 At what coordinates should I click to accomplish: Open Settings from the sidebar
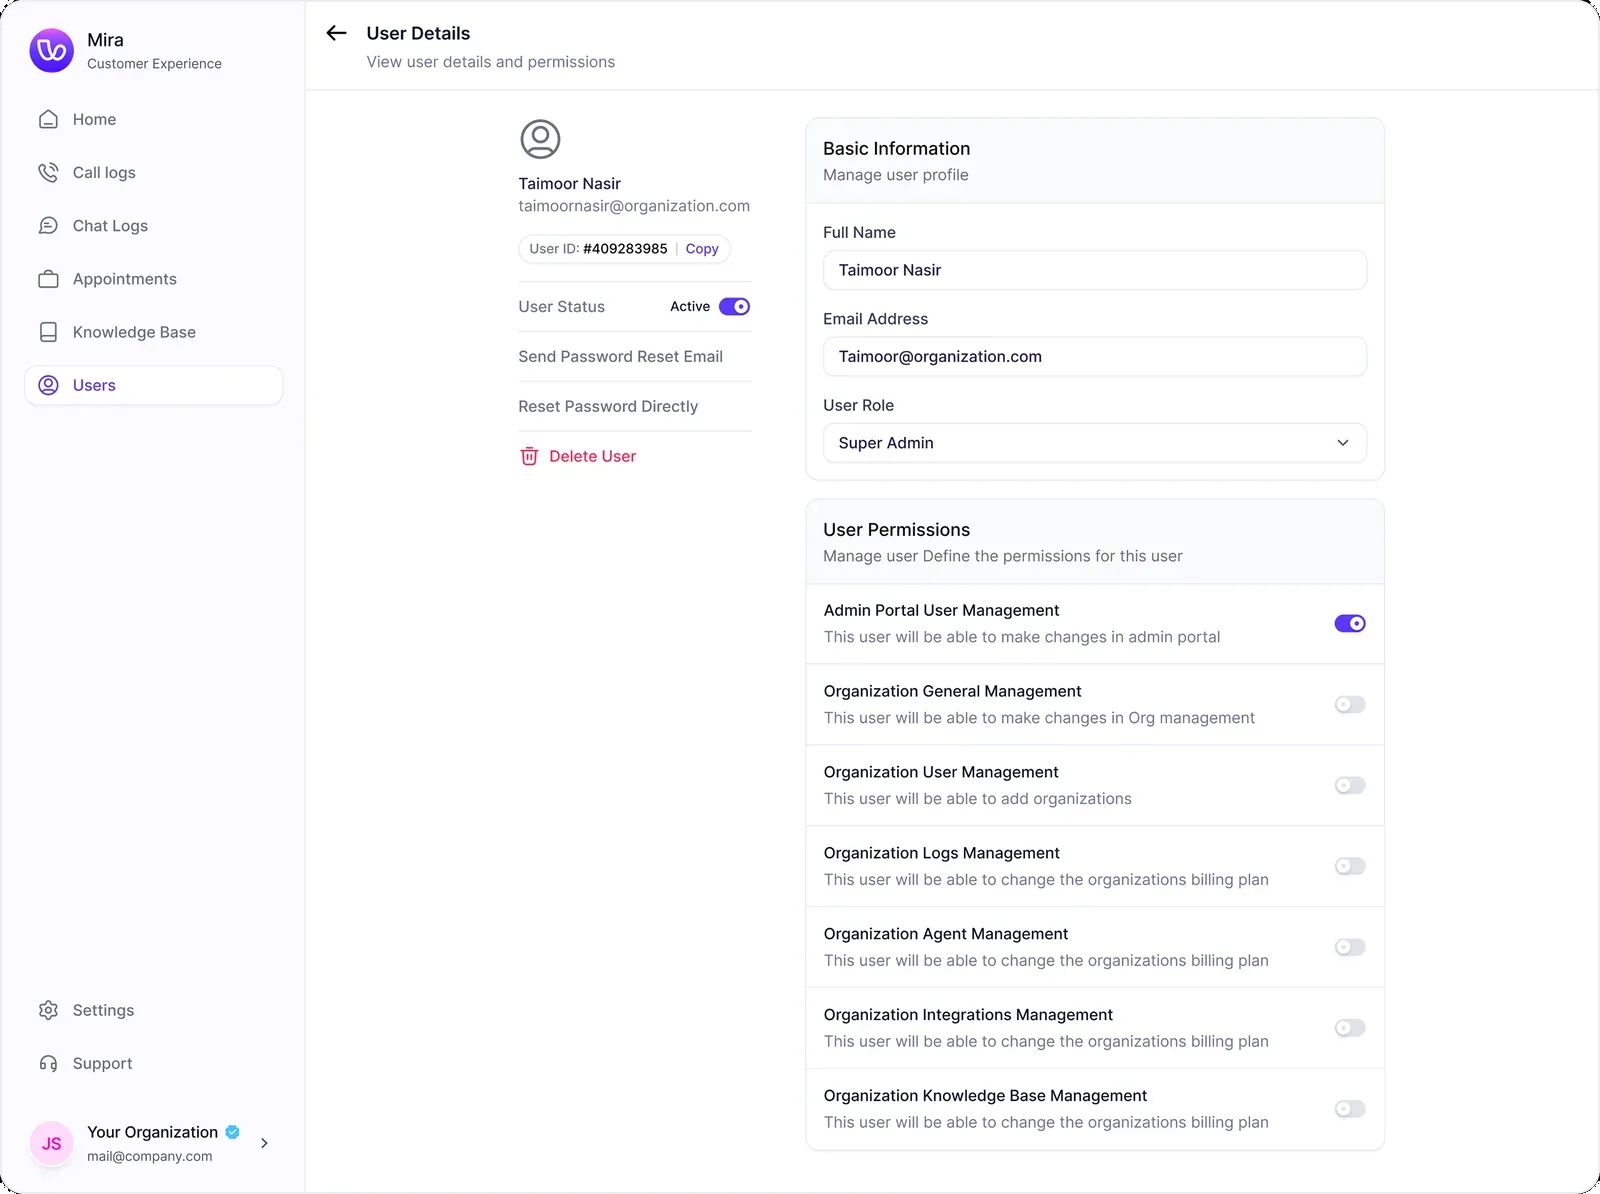coord(154,1010)
